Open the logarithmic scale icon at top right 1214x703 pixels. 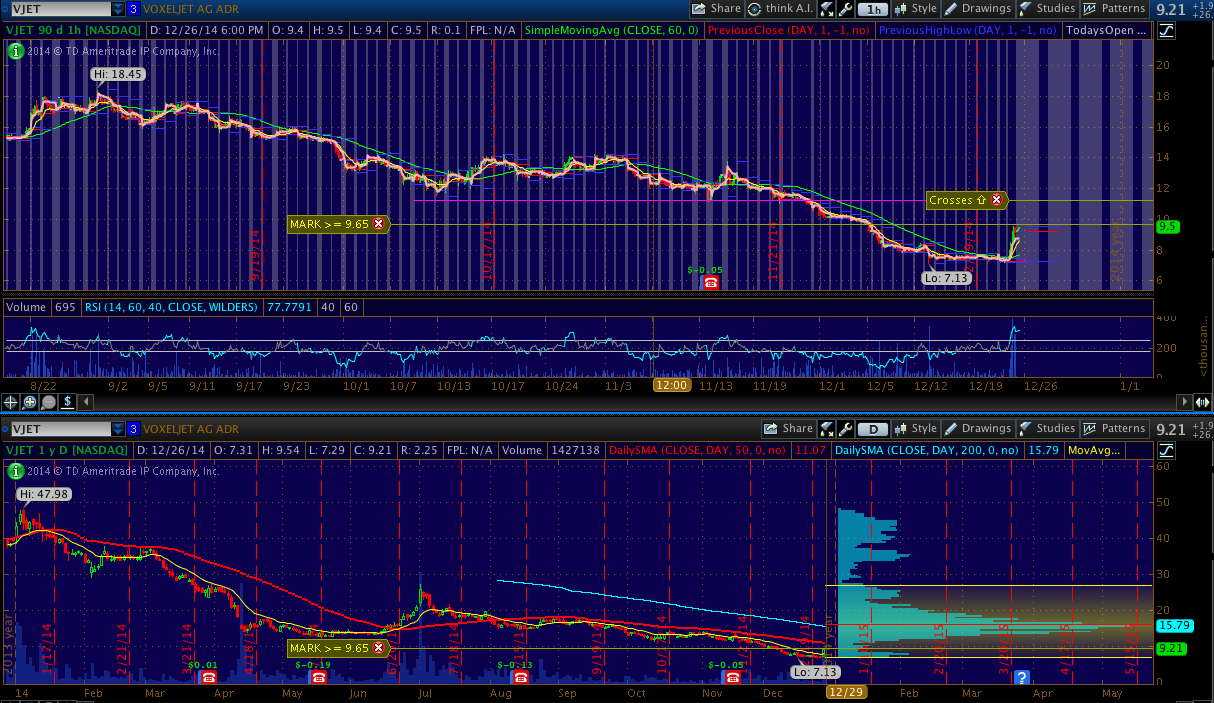tap(1166, 30)
